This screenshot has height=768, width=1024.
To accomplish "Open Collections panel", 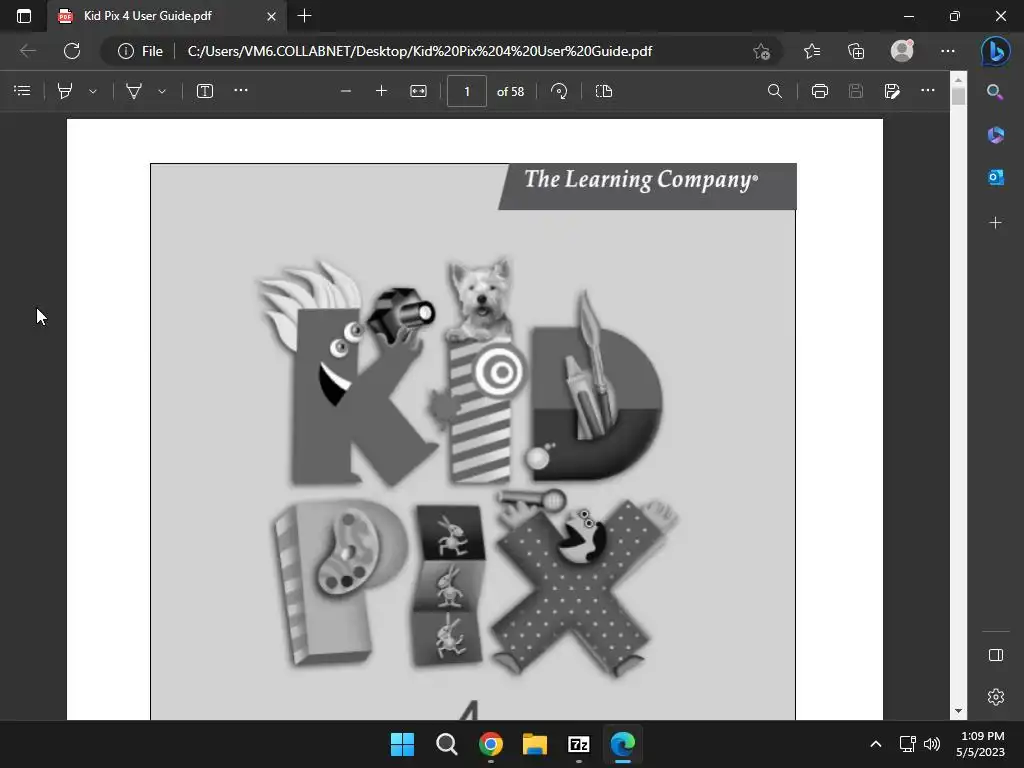I will [856, 51].
